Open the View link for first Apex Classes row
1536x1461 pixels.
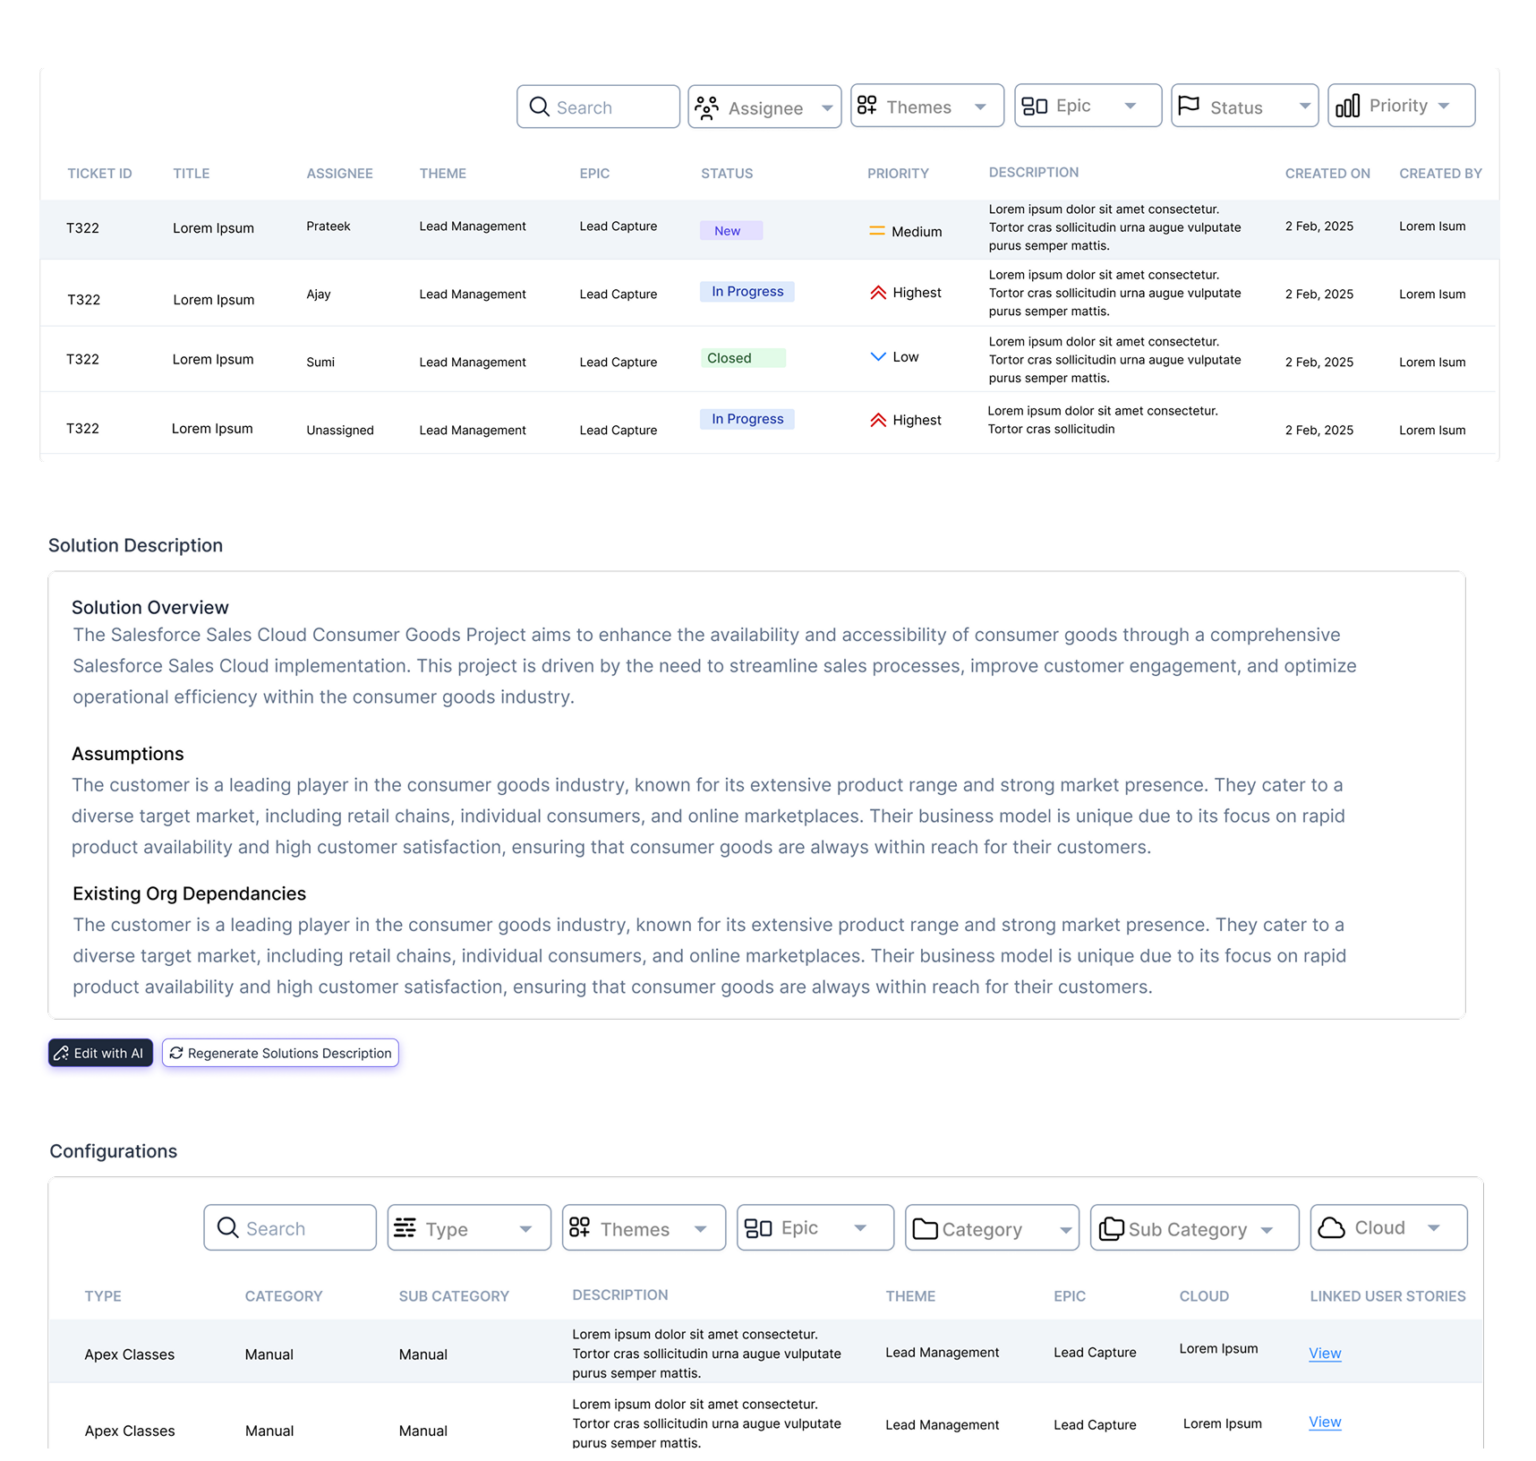point(1324,1353)
